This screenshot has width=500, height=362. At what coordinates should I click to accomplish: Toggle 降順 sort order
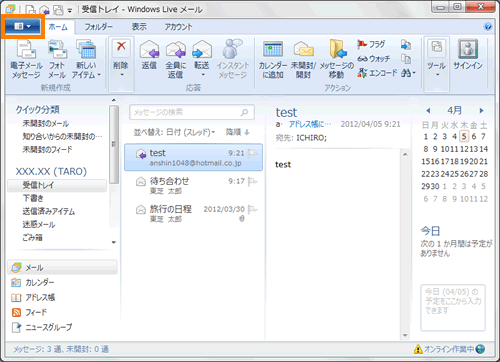pos(237,132)
